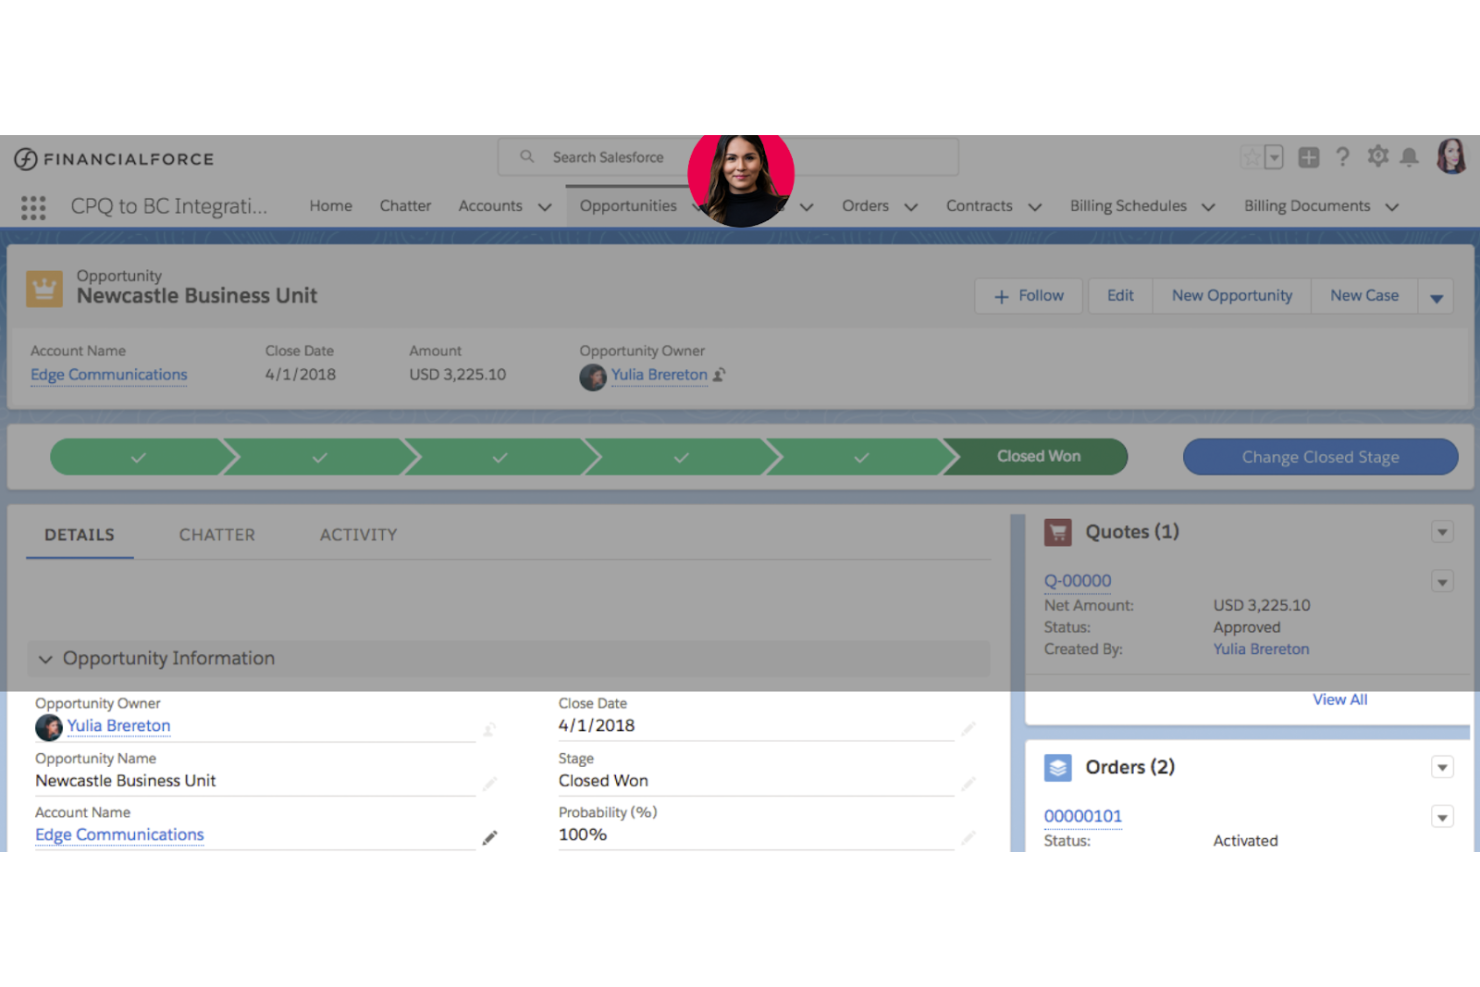Switch to the DETAILS tab
Screen dimensions: 1480x987
tap(79, 535)
